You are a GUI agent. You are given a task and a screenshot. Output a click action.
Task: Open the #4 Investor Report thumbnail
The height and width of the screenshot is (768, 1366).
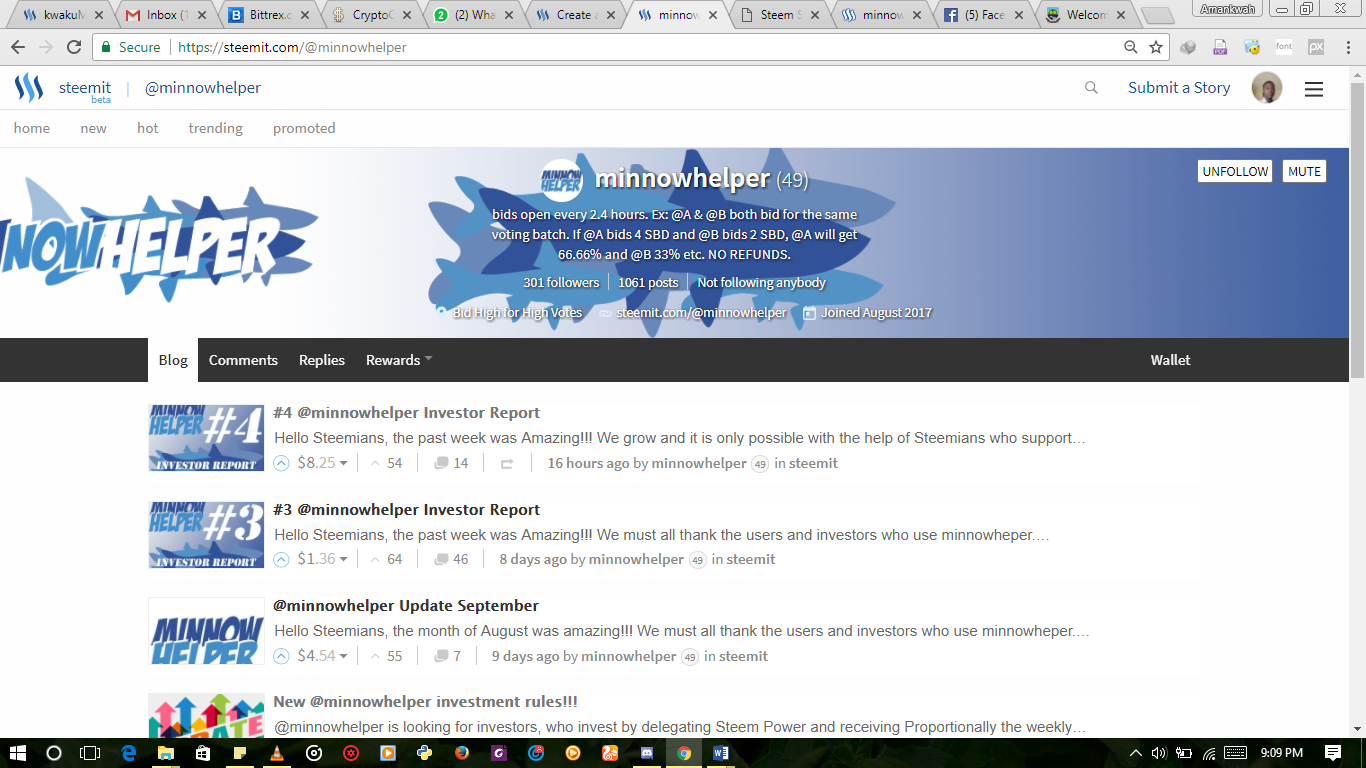(x=206, y=437)
